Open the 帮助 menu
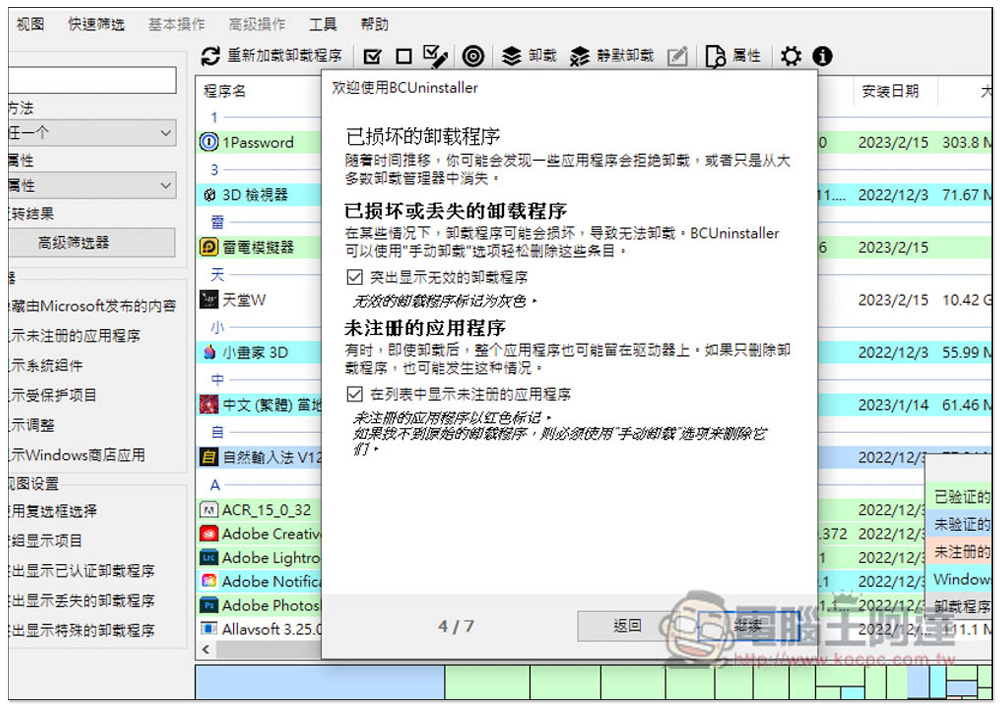The image size is (1000, 708). click(x=374, y=24)
